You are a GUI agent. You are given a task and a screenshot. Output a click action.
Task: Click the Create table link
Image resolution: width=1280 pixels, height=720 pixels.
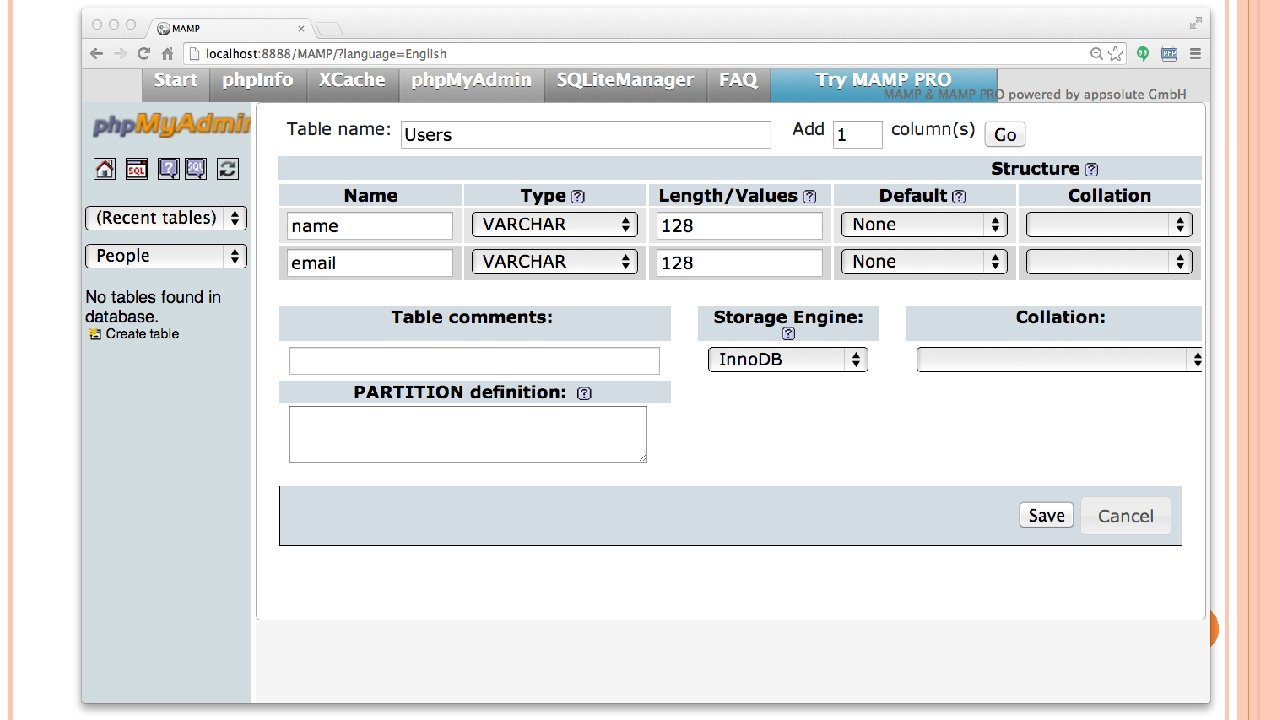click(x=142, y=334)
